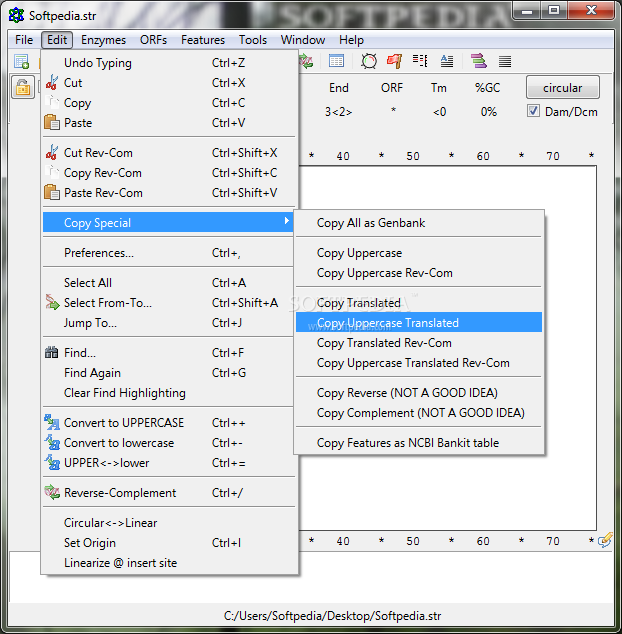Click the pencil icon at lower-right ruler
The width and height of the screenshot is (622, 634).
coord(605,540)
